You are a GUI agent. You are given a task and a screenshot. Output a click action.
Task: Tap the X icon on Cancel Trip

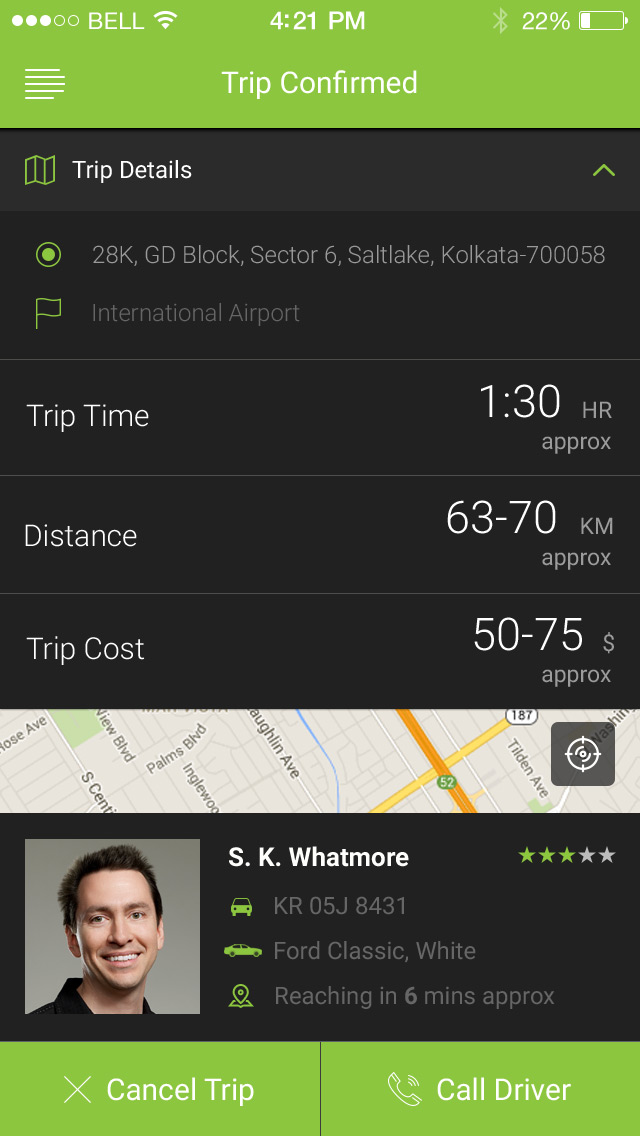tap(75, 1089)
